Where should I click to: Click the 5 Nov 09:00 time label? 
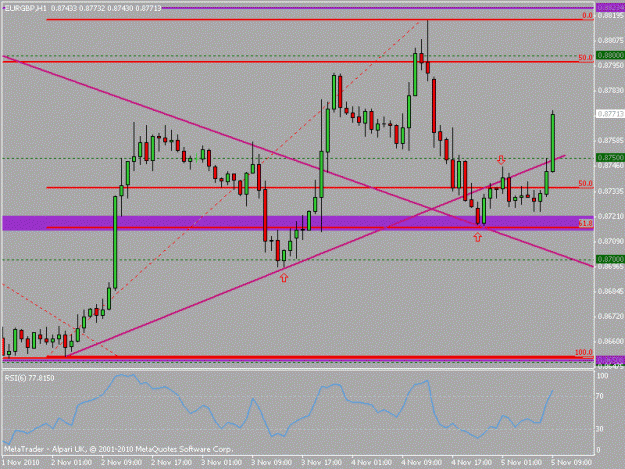(572, 463)
